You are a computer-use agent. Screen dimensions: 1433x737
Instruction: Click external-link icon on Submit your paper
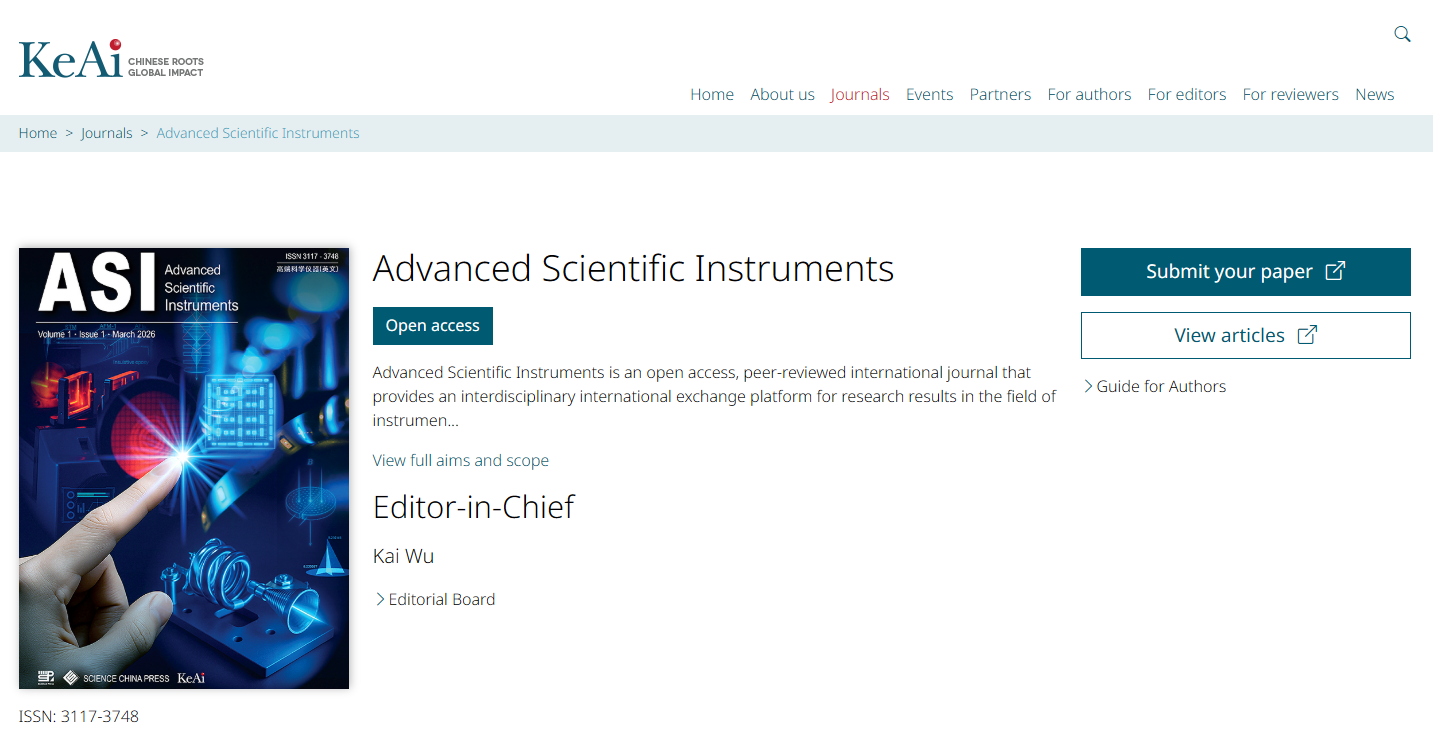tap(1335, 271)
